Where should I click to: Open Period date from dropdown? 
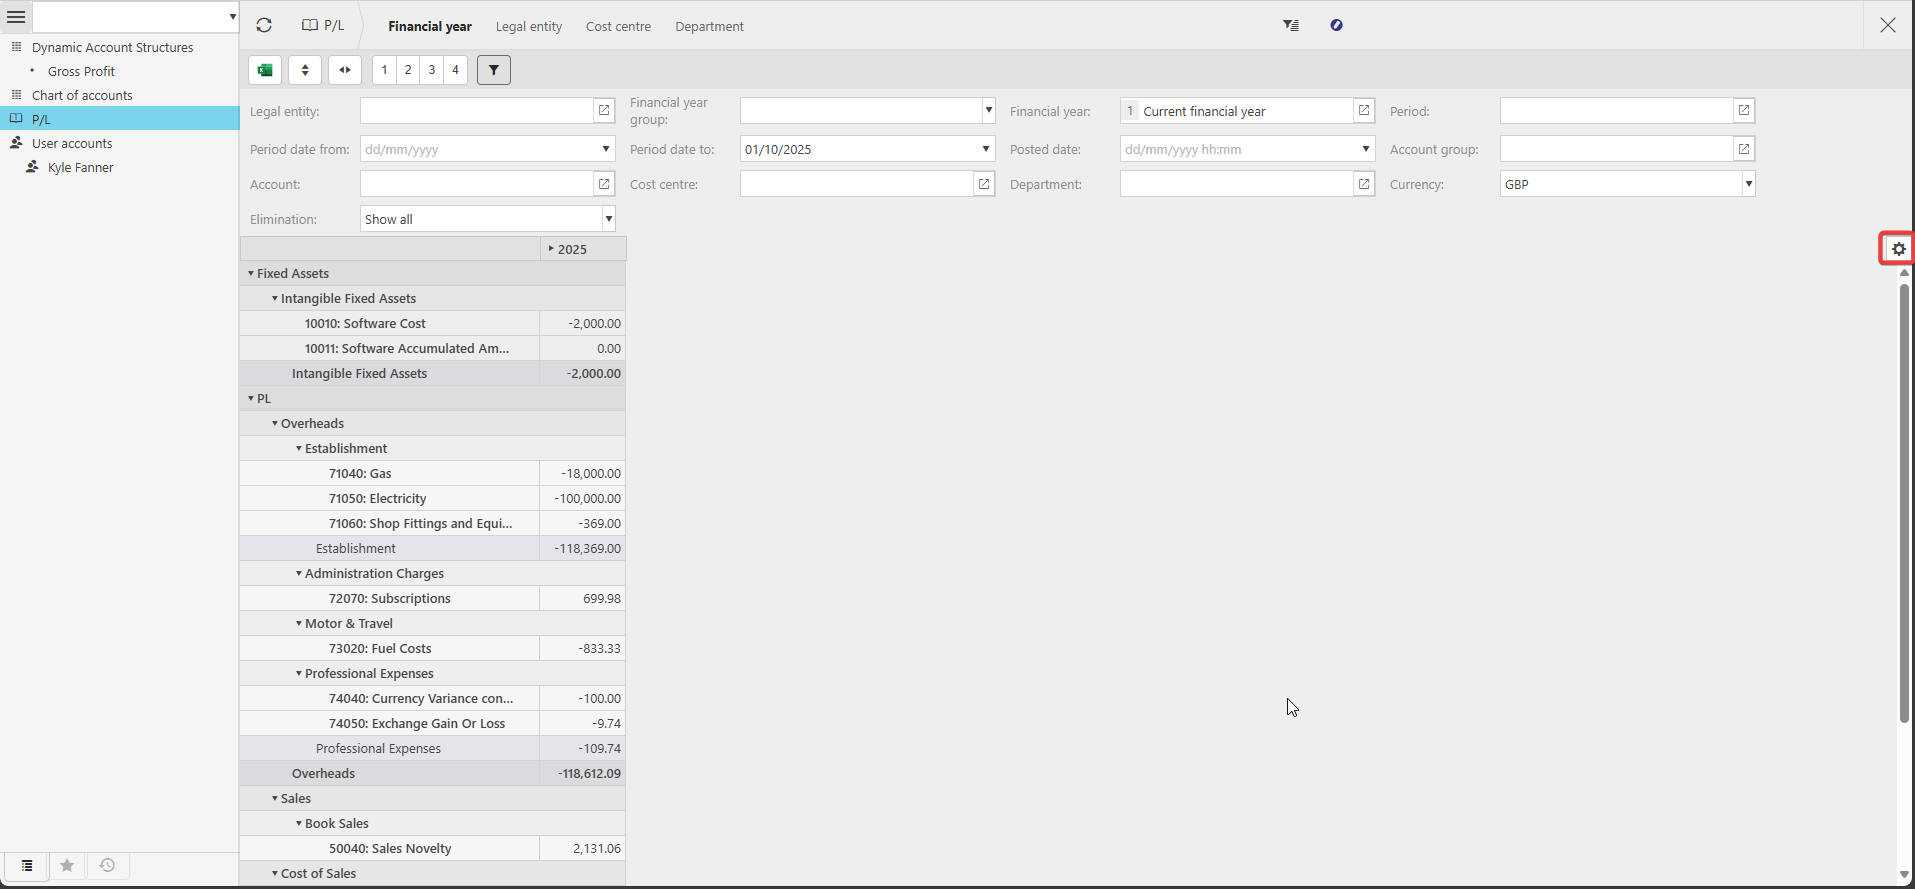coord(606,149)
